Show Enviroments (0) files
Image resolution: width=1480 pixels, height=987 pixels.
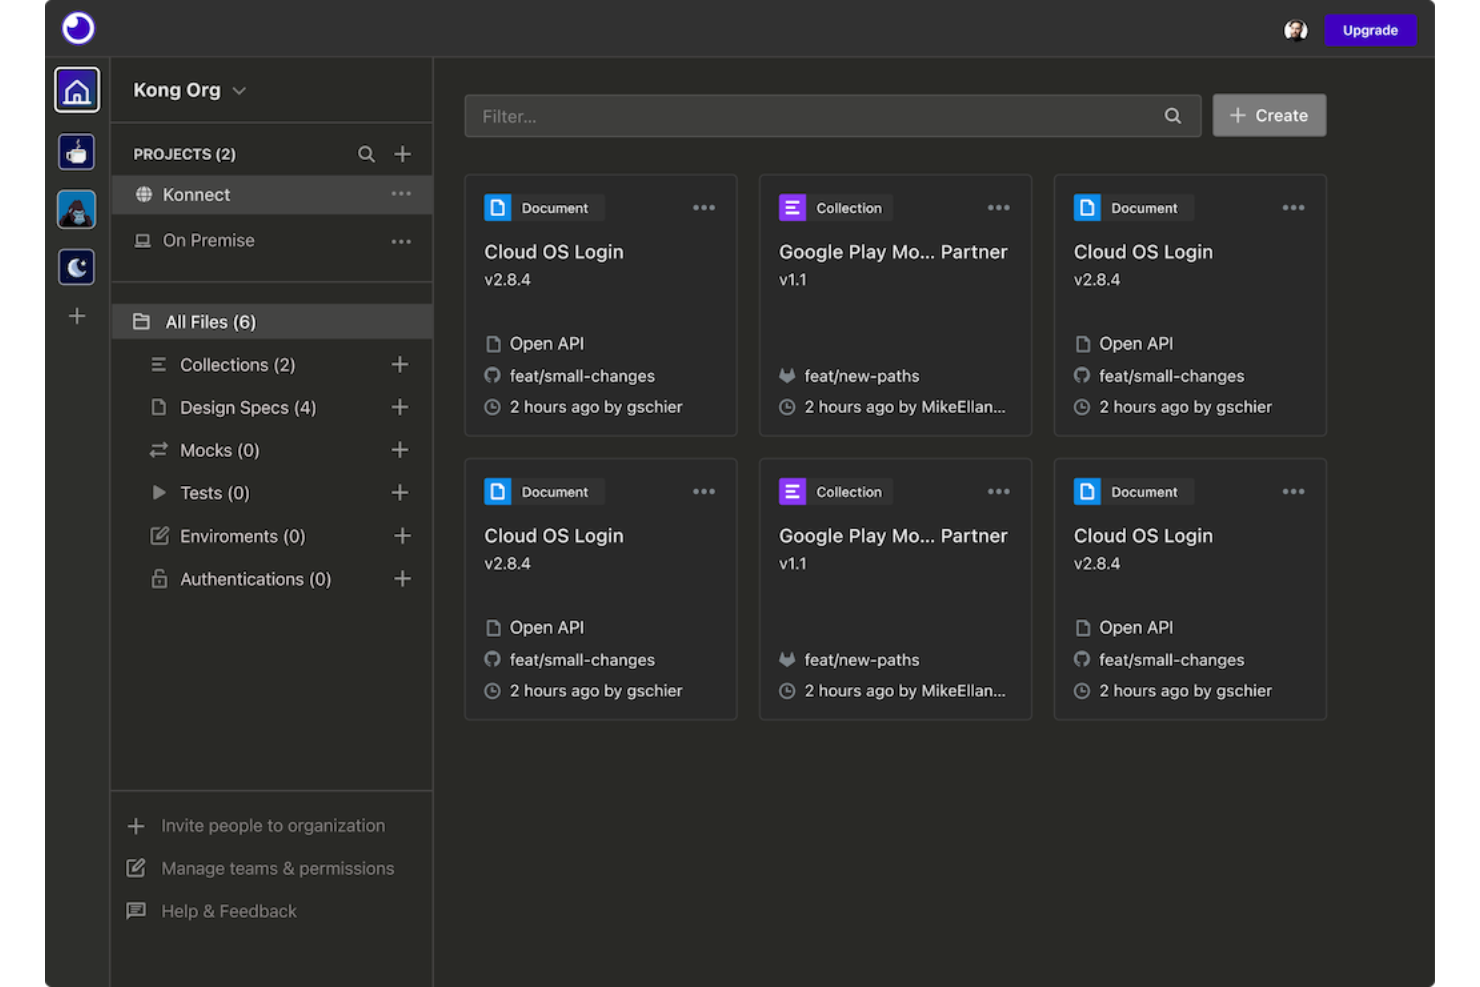242,536
